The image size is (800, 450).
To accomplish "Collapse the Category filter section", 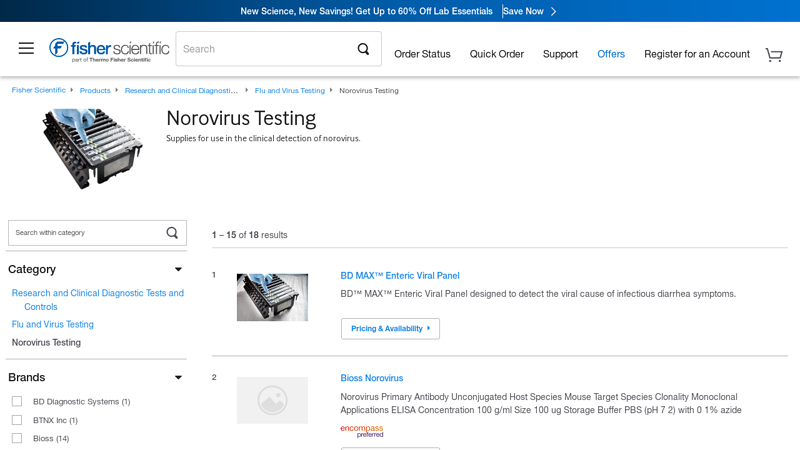I will tap(178, 269).
